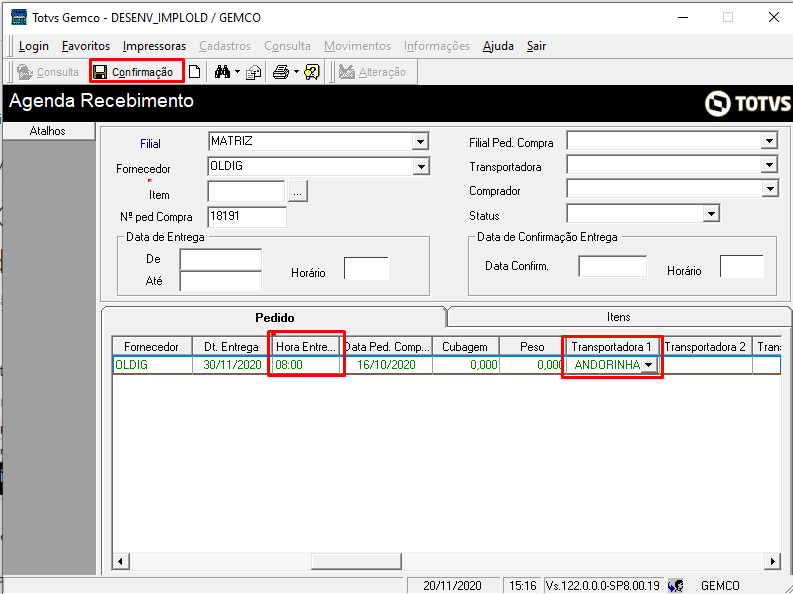Viewport: 793px width, 594px height.
Task: Click the binoculars search icon
Action: [x=222, y=72]
